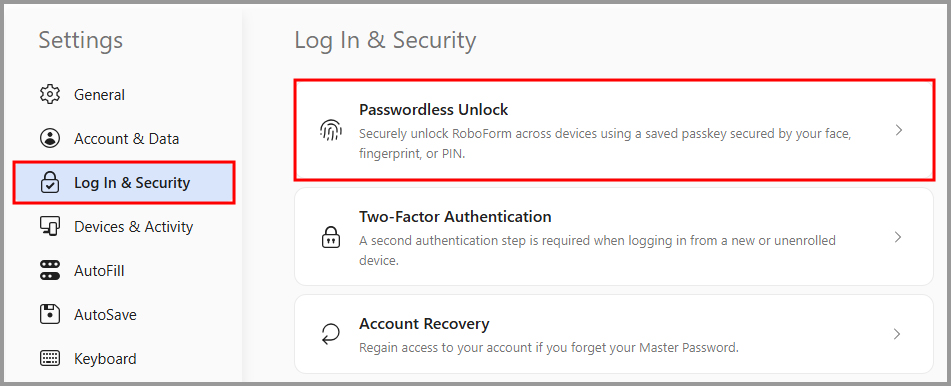Open Account Recovery using its chevron arrow
951x386 pixels.
click(899, 334)
